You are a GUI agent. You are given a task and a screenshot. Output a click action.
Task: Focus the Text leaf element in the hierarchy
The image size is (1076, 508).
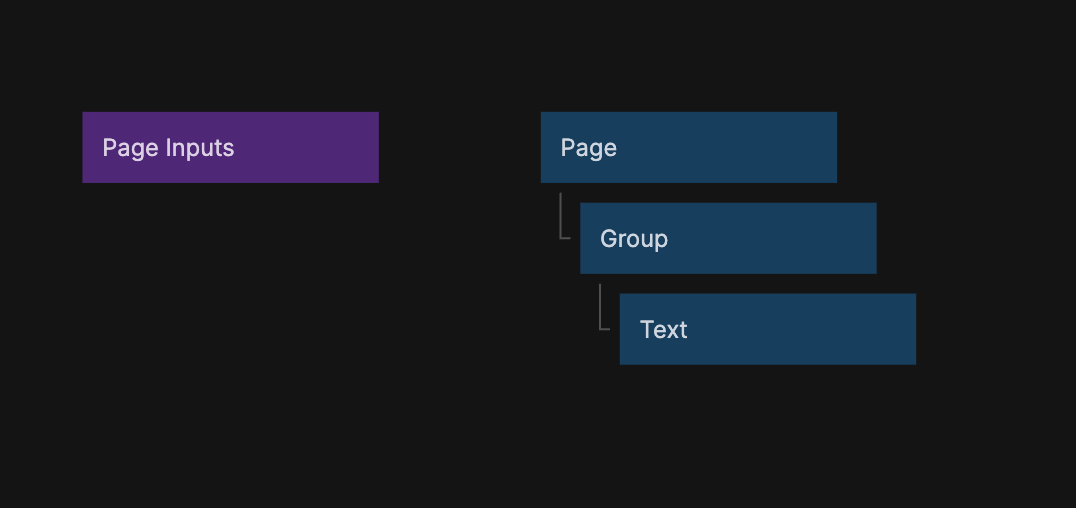767,329
